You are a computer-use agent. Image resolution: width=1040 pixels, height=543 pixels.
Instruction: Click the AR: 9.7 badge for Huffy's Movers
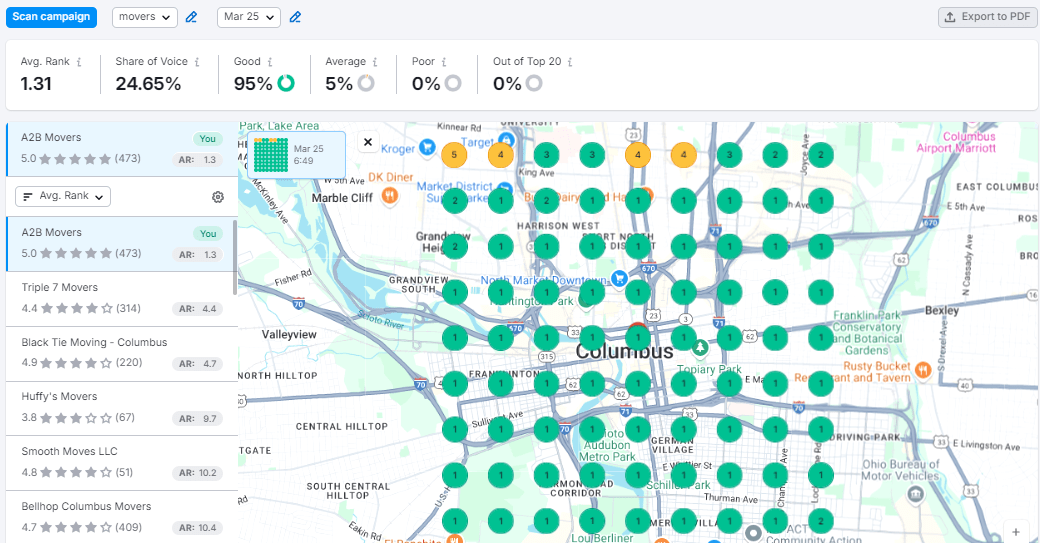[x=197, y=419]
